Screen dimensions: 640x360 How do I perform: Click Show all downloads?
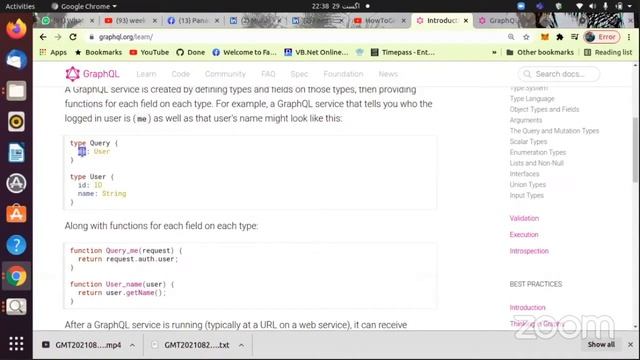601,344
